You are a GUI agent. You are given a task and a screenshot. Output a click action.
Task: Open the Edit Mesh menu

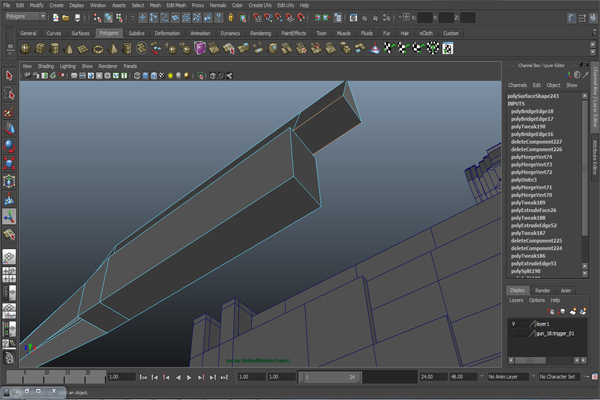click(x=176, y=5)
